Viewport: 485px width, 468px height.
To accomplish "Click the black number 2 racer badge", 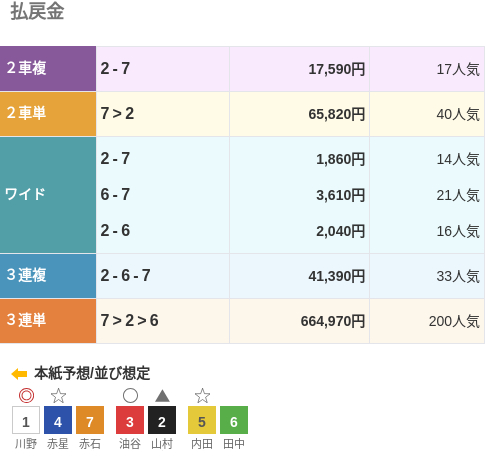I will pyautogui.click(x=162, y=420).
